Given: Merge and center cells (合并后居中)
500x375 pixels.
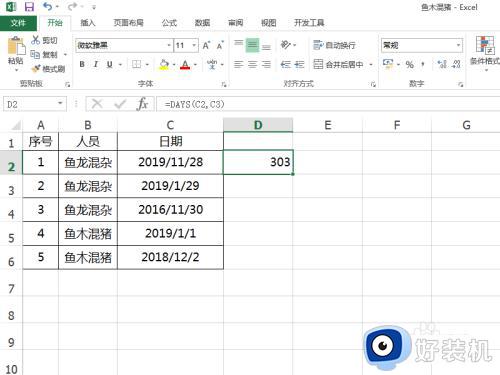Looking at the screenshot, I should pyautogui.click(x=338, y=64).
